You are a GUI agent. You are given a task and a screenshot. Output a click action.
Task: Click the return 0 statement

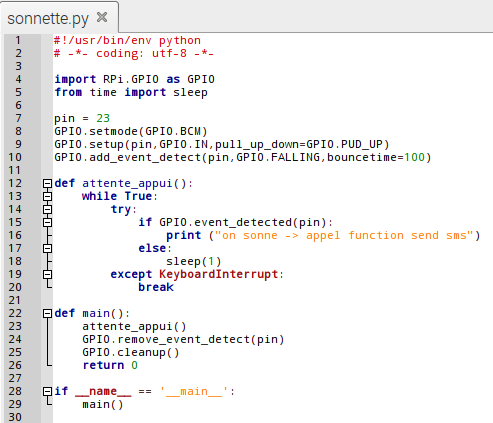tap(110, 365)
